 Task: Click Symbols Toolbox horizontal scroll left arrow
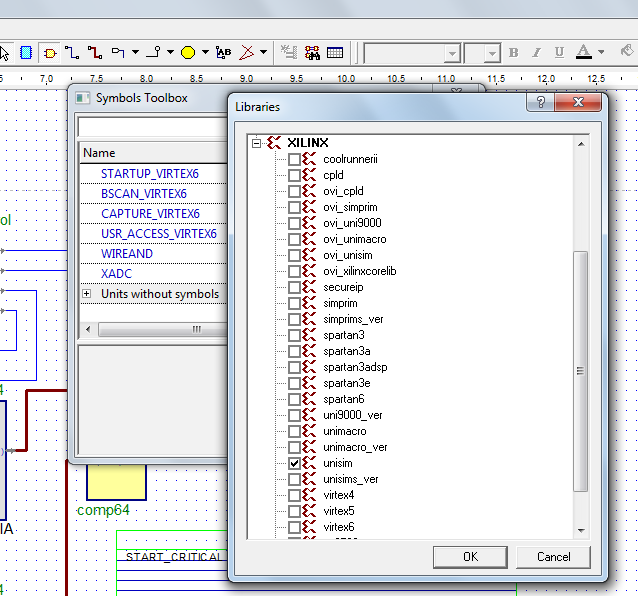tap(88, 329)
